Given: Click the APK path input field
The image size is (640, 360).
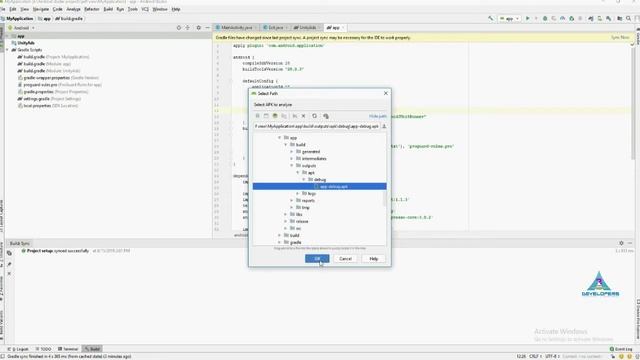Looking at the screenshot, I should (x=317, y=127).
